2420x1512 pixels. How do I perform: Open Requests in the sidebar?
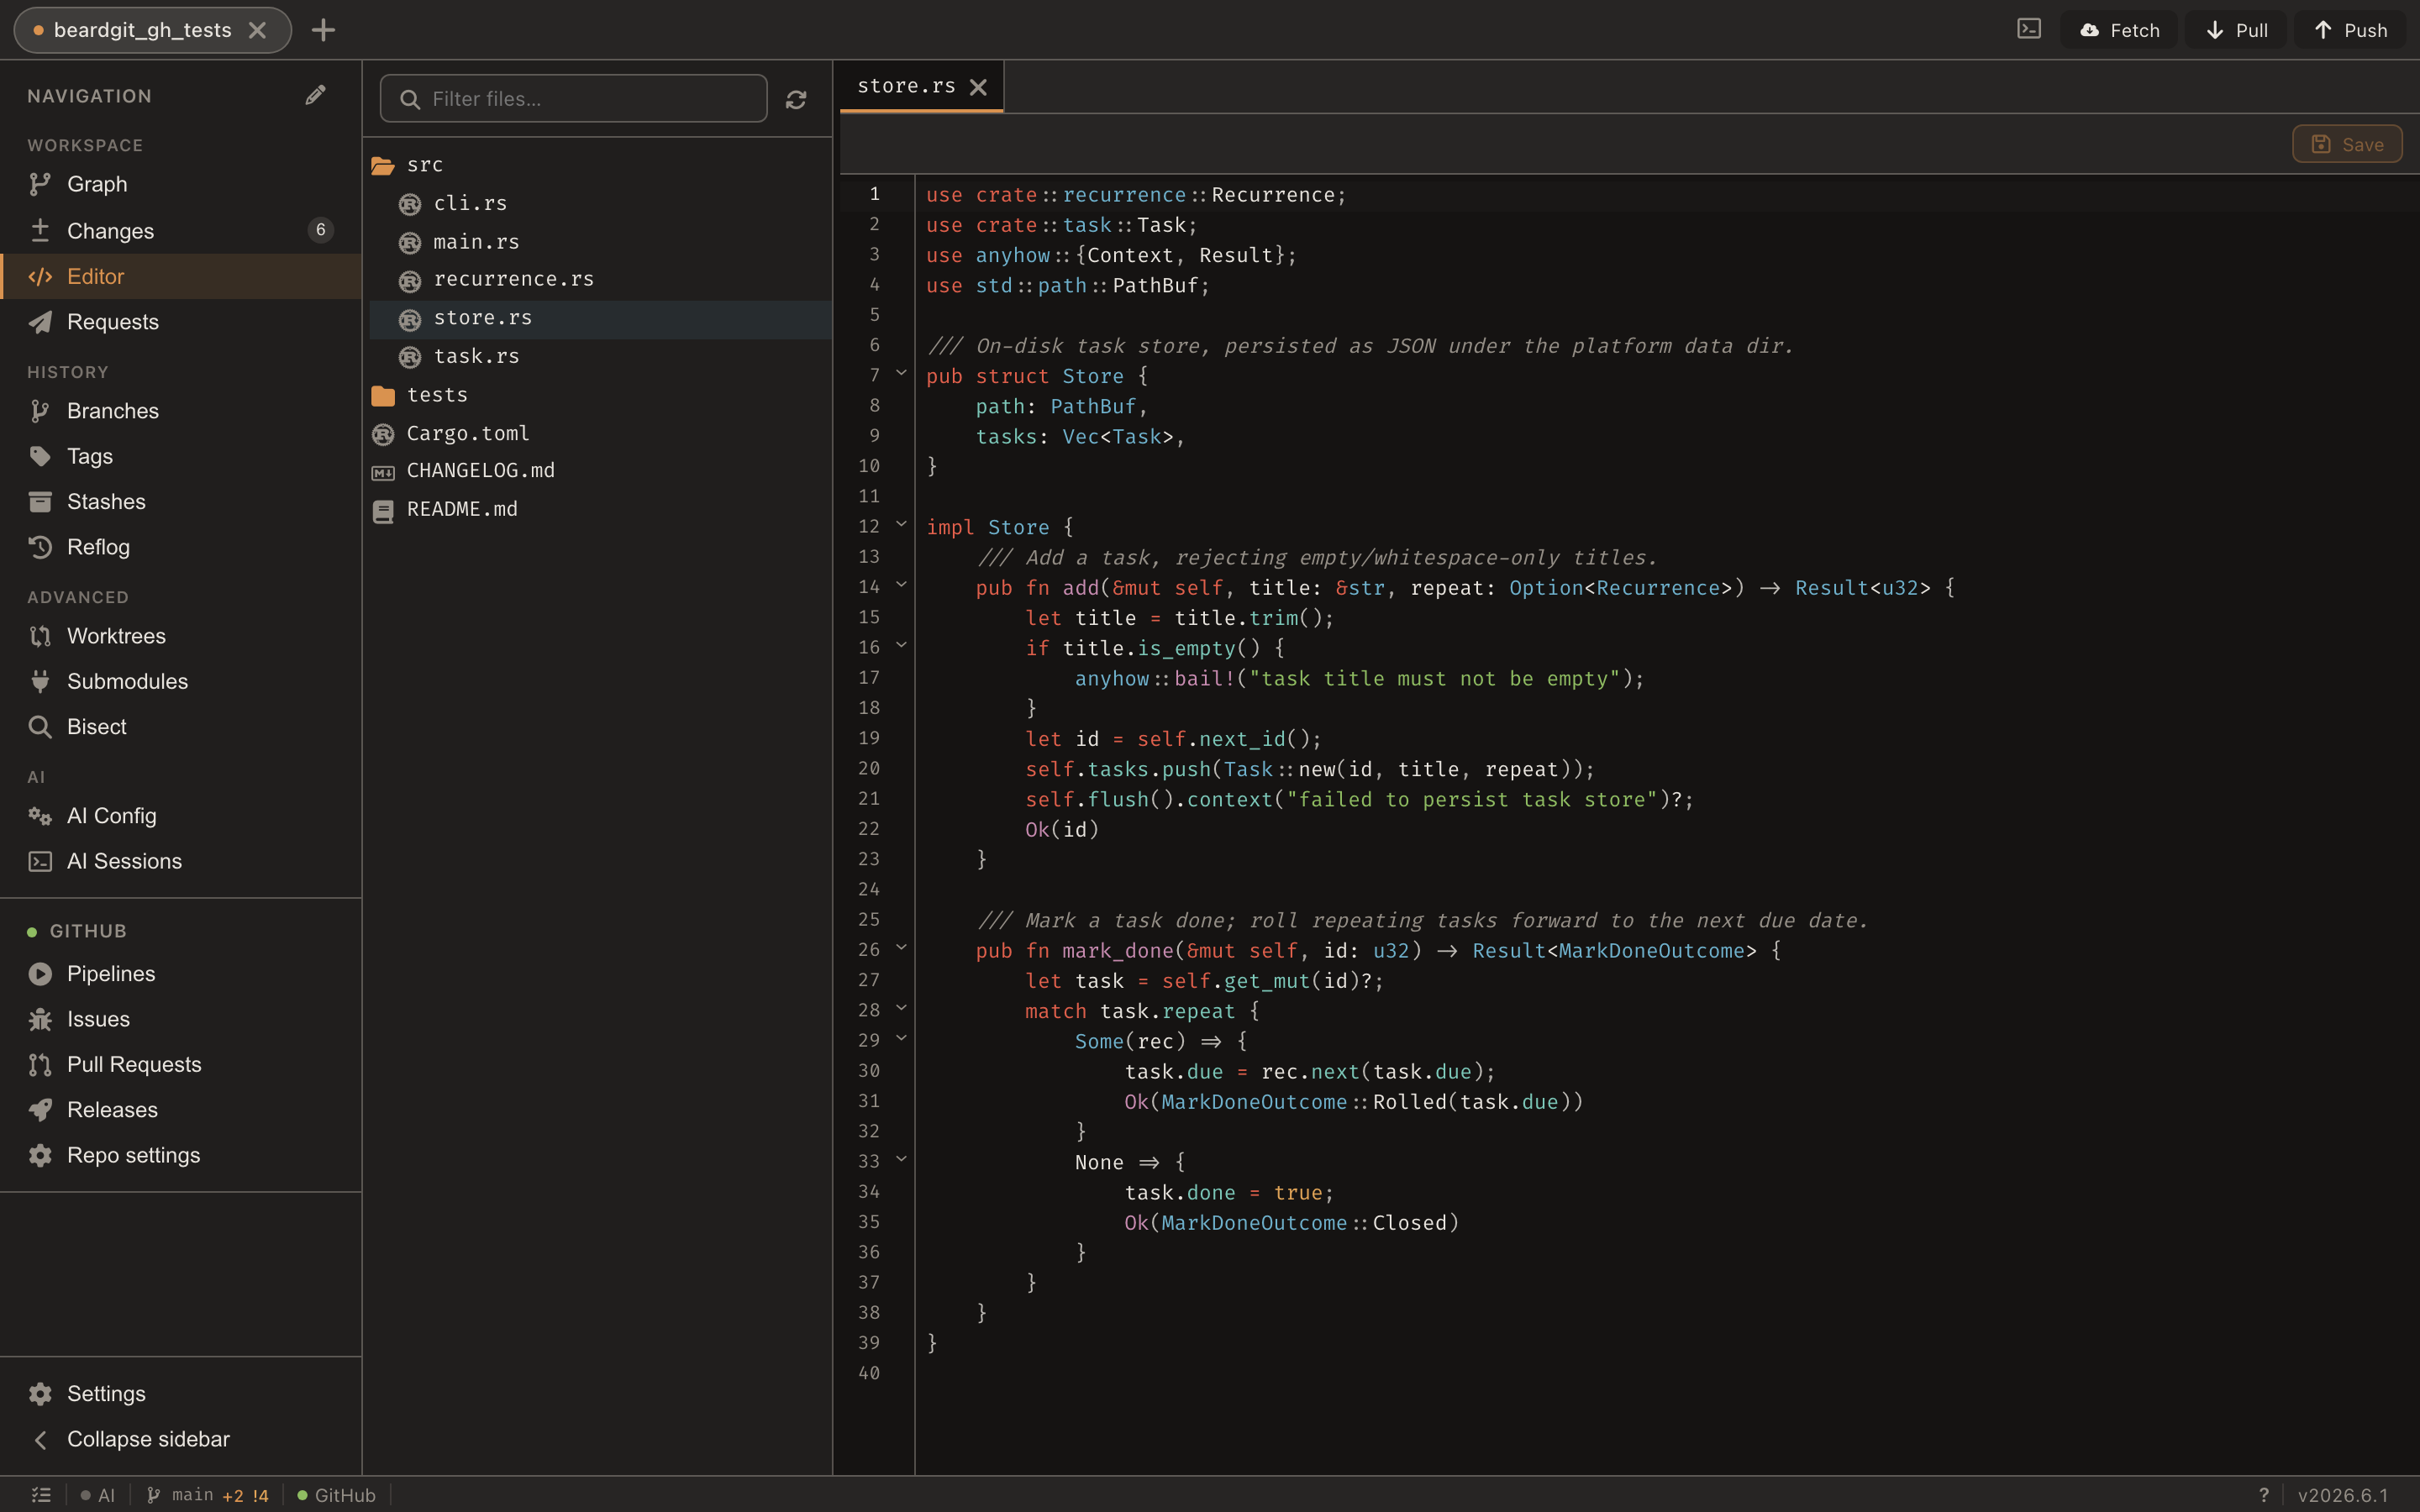[181, 321]
